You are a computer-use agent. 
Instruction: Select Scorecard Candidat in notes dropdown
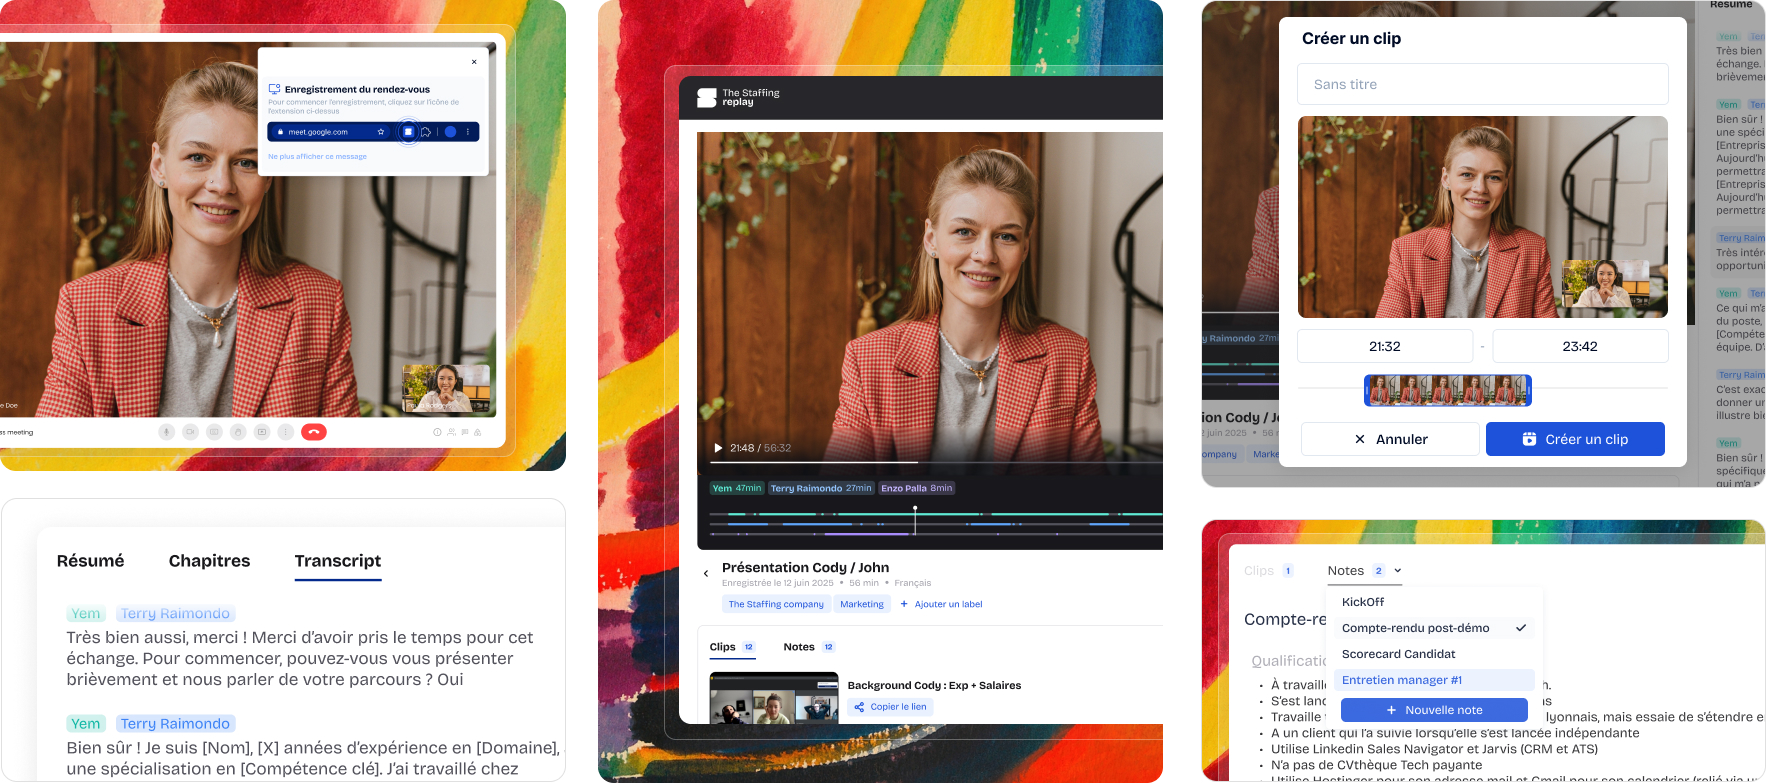(x=1398, y=654)
